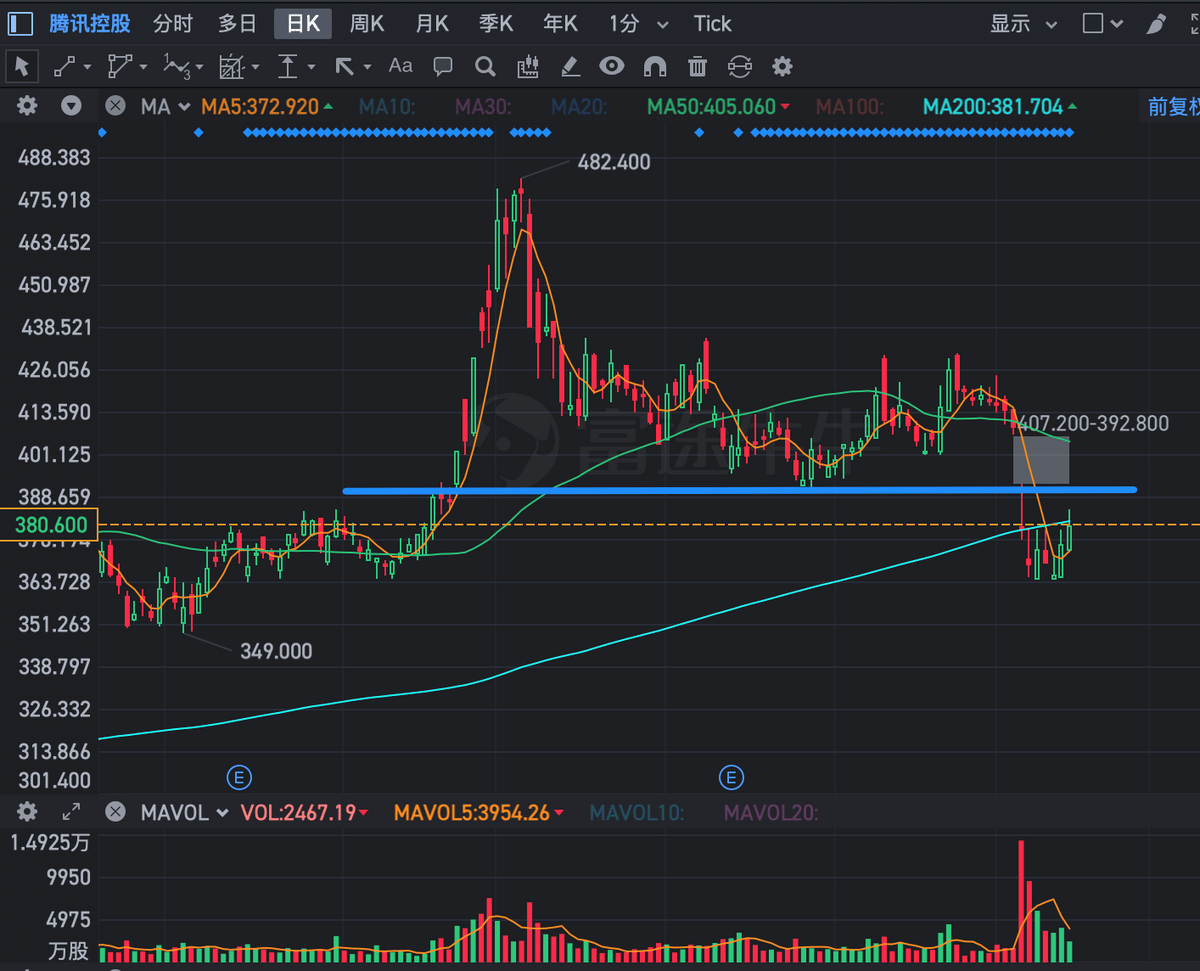Switch to the 分时 intraday tab
1200x971 pixels.
click(173, 23)
